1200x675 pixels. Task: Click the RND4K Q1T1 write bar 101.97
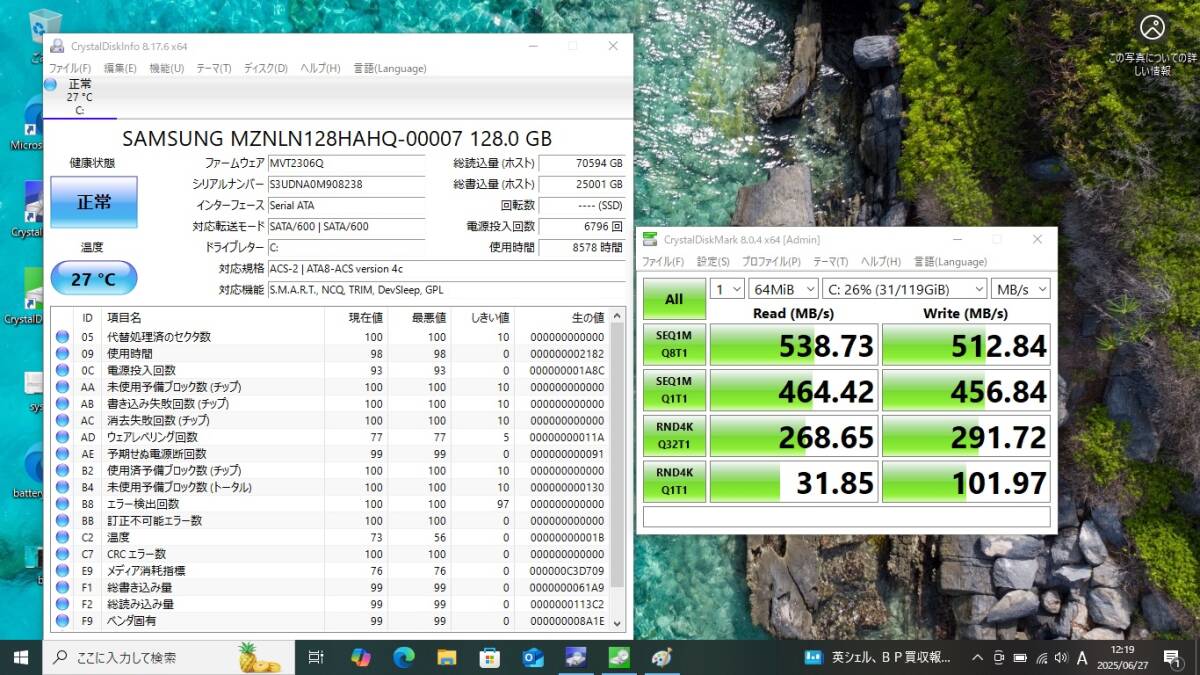966,482
